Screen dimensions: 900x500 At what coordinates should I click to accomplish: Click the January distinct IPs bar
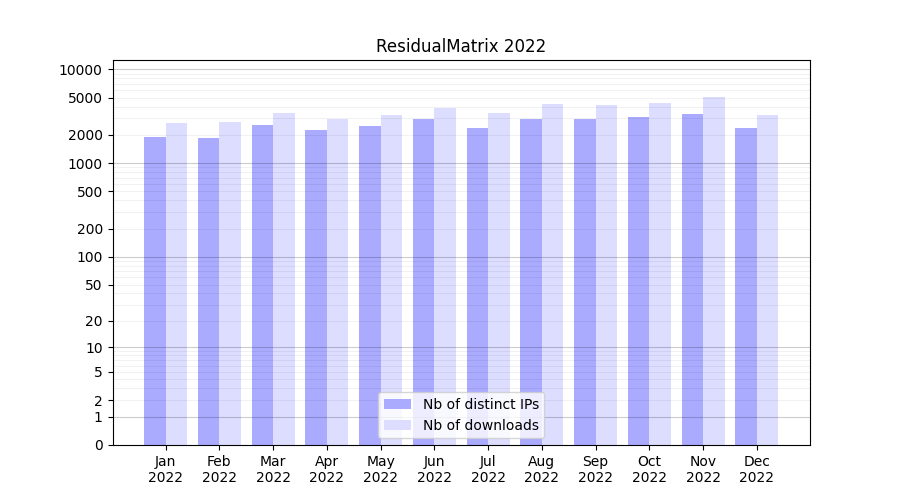pos(155,290)
